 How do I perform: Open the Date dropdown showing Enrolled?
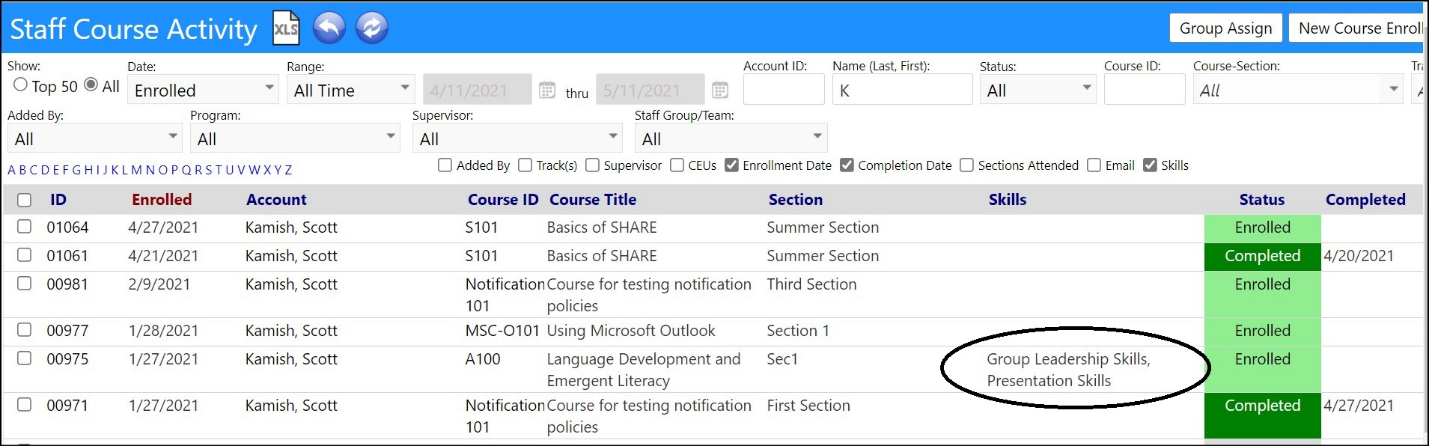203,90
